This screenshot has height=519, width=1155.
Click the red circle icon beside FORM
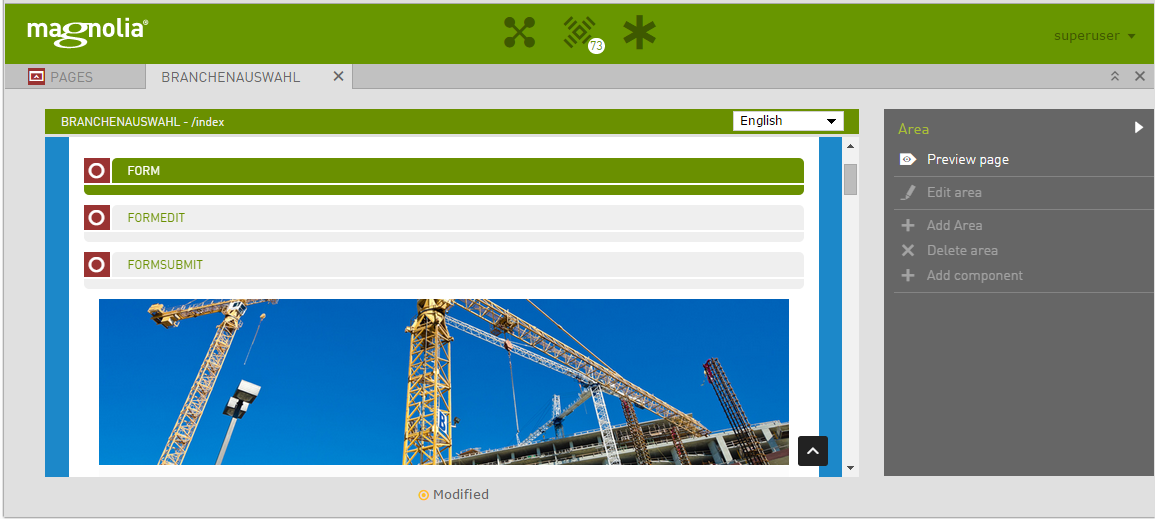coord(96,171)
